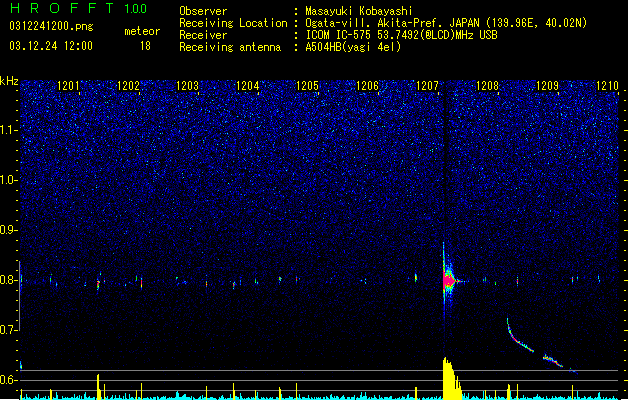Click the large yellow power peak
Screen dimensions: 629x400
click(x=451, y=378)
